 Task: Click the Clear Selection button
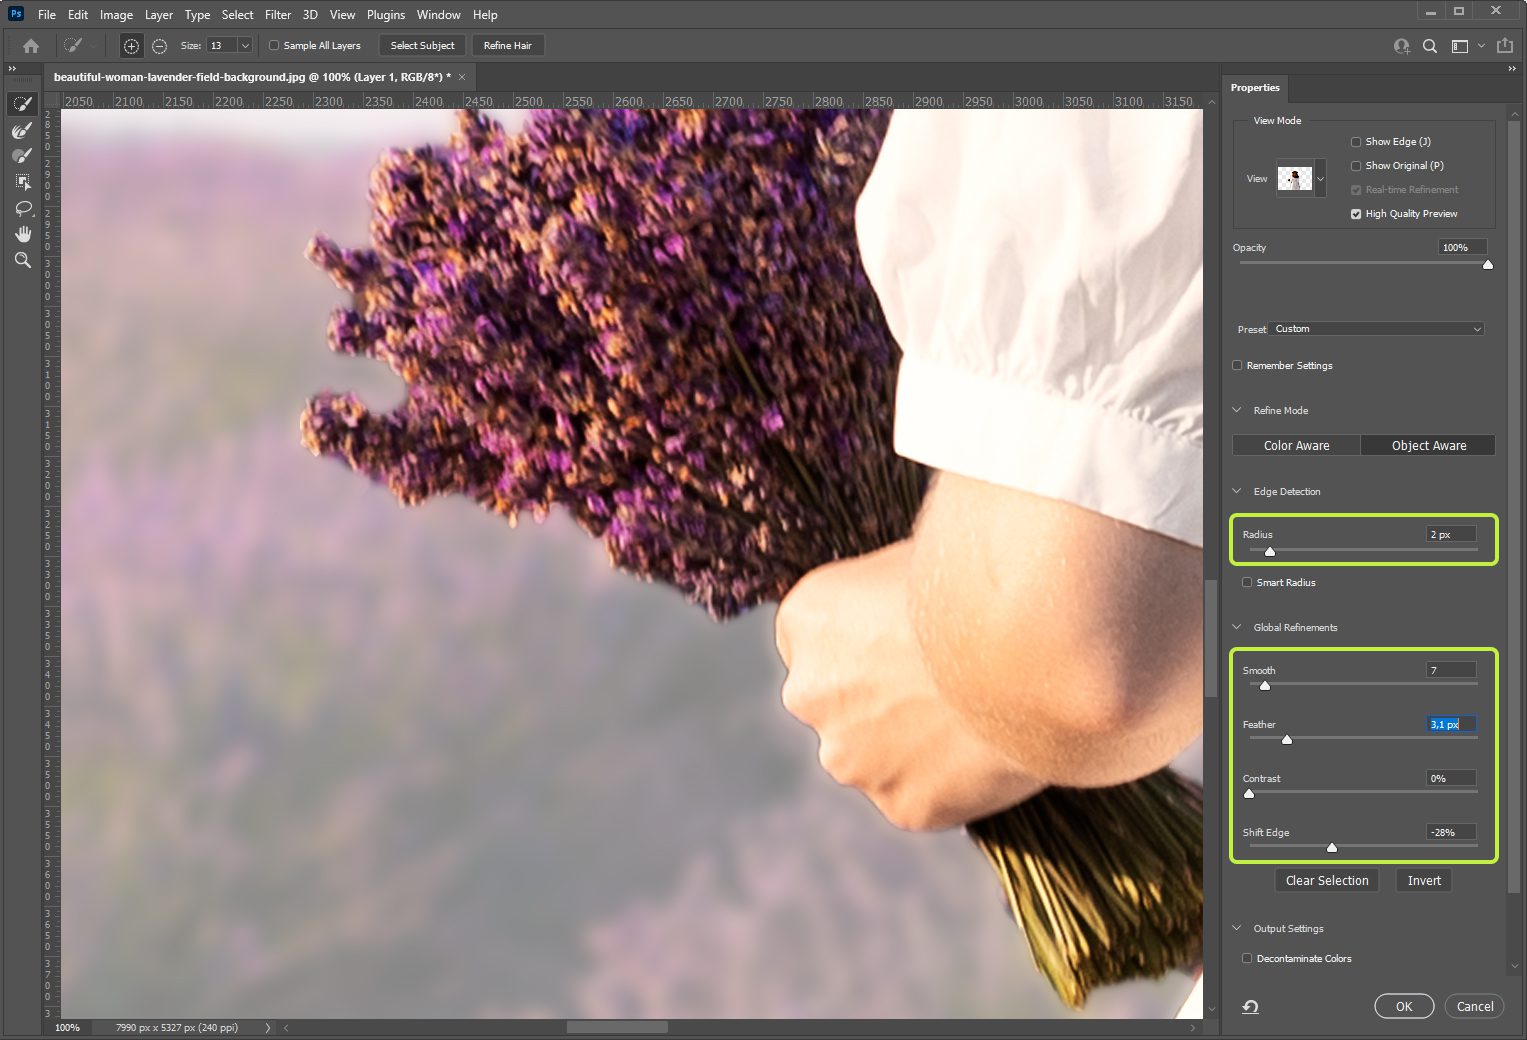1327,881
